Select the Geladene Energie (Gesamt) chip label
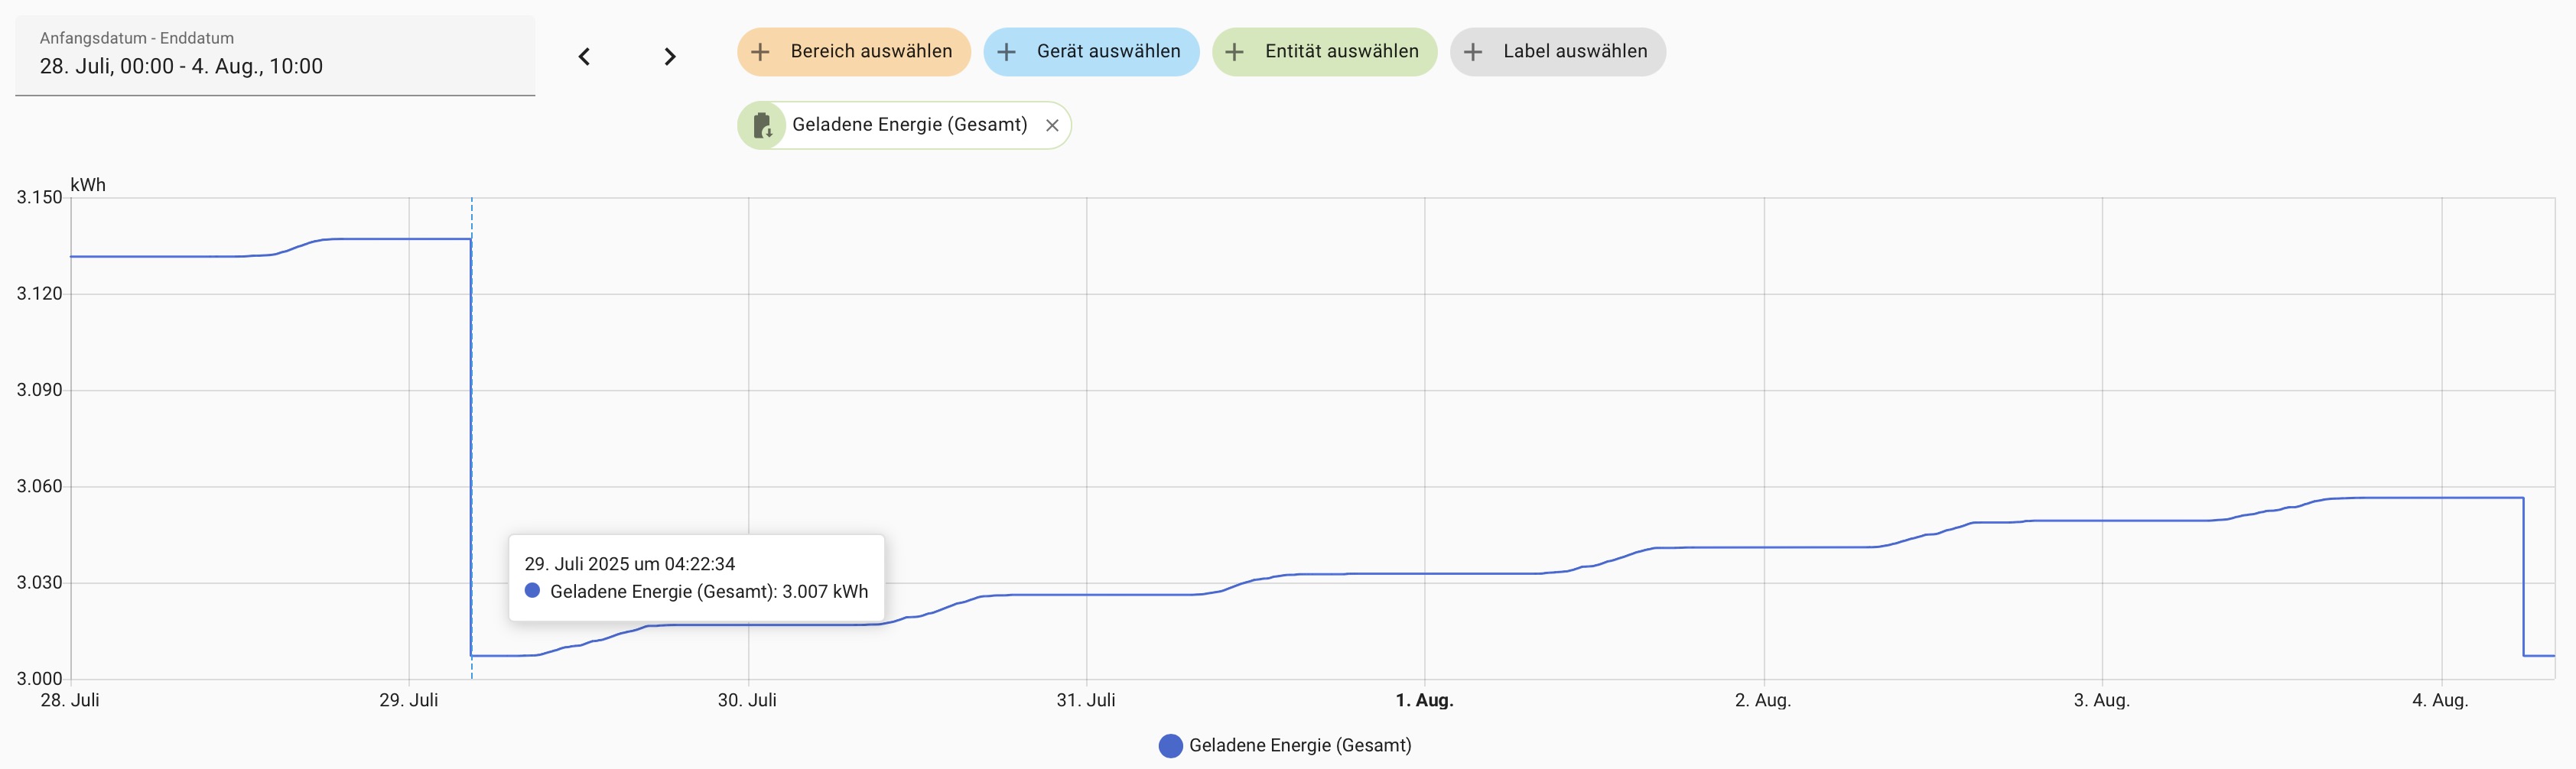The image size is (2576, 769). 909,125
